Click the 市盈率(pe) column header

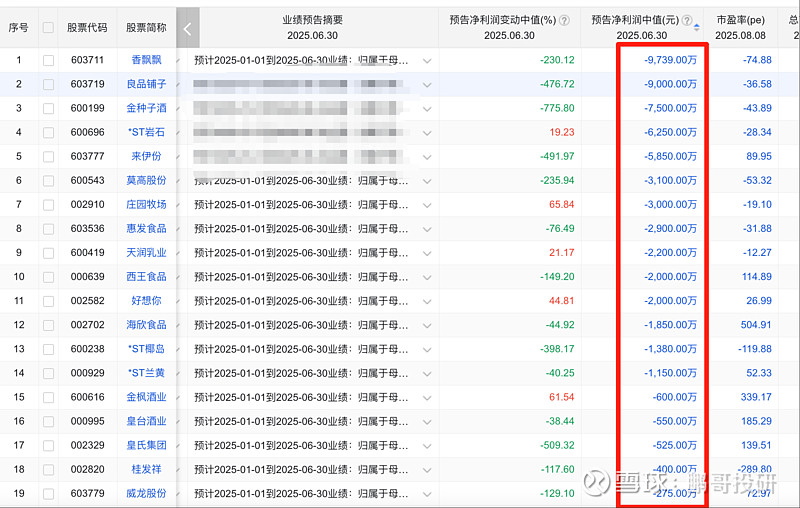740,20
